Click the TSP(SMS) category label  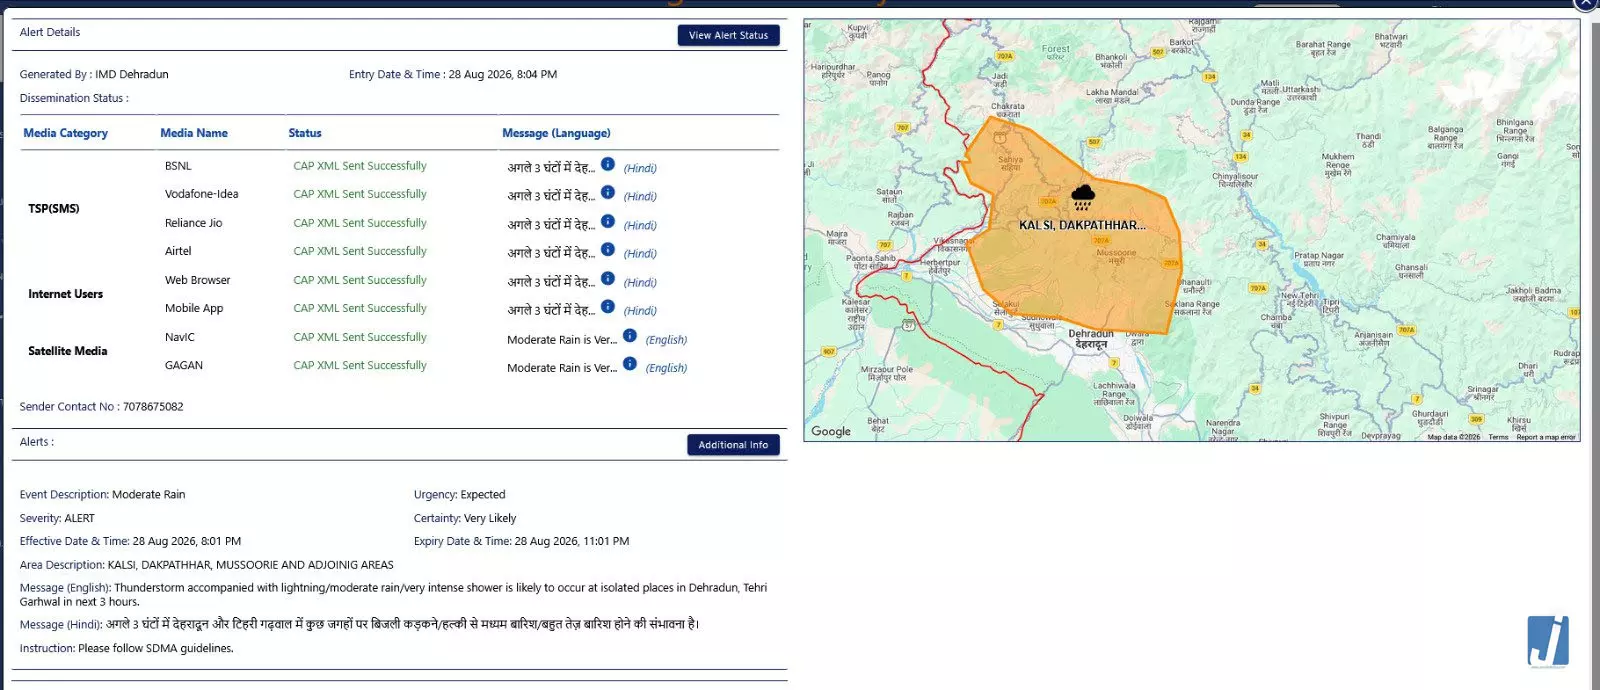[x=54, y=208]
